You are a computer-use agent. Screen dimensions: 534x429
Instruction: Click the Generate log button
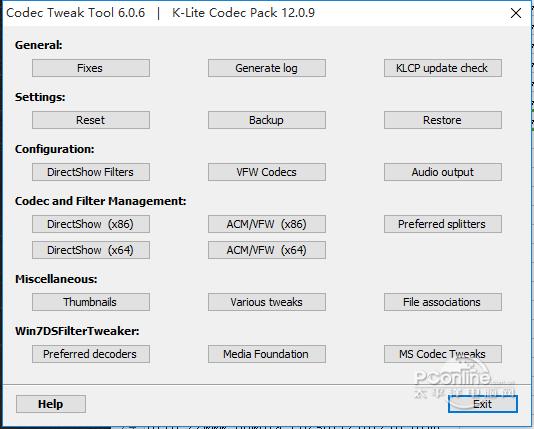pos(267,68)
